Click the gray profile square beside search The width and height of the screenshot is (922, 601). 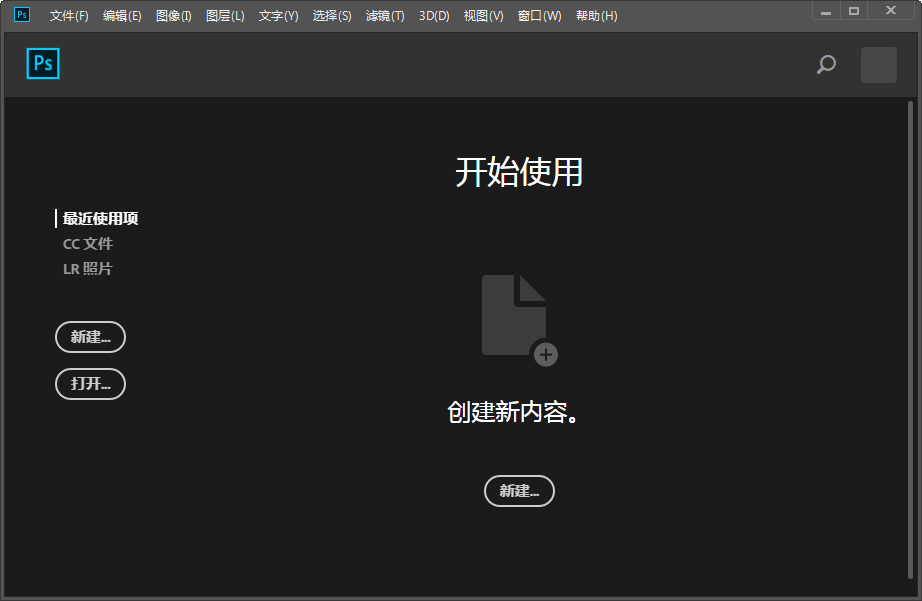pyautogui.click(x=878, y=65)
